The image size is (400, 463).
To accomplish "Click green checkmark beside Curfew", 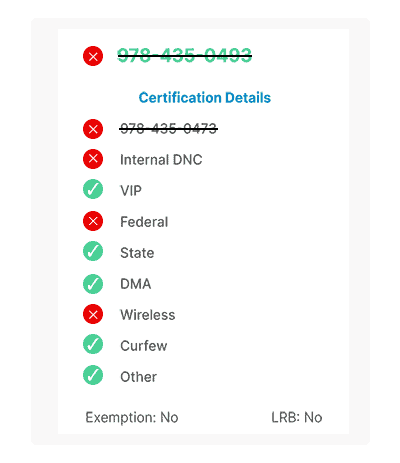I will point(93,344).
